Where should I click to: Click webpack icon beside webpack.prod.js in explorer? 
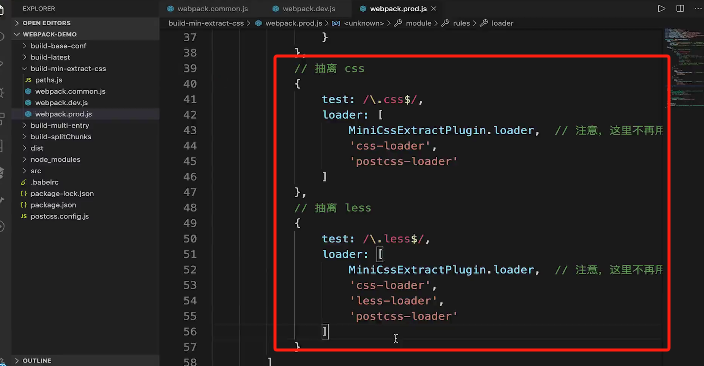(x=28, y=114)
